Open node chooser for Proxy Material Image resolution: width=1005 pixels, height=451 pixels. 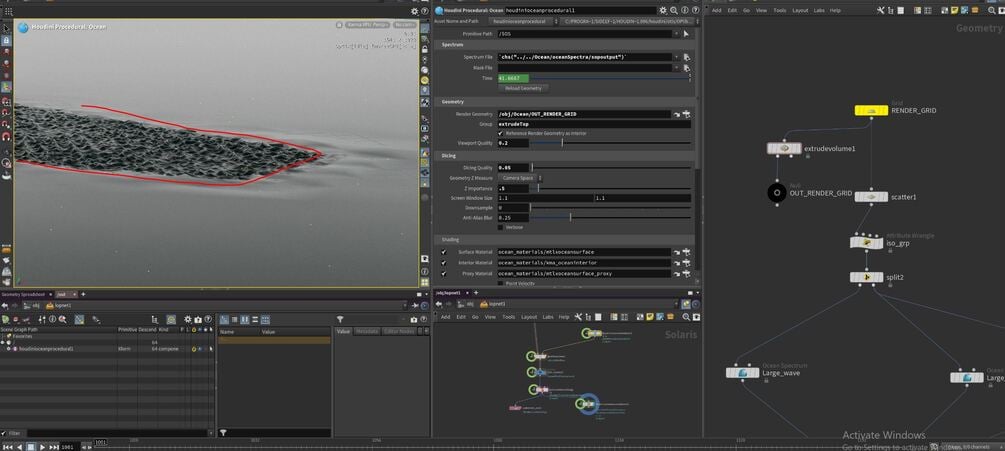pos(686,274)
